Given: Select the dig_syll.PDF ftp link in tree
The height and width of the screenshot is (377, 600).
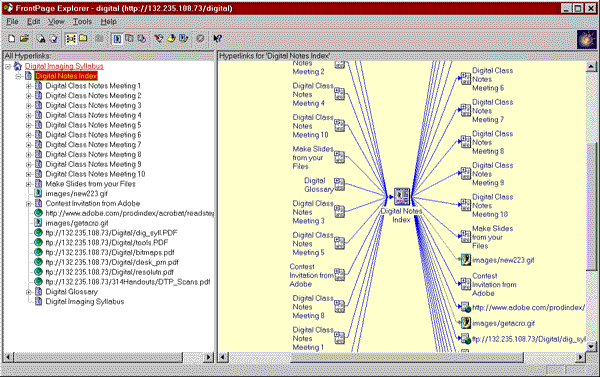Looking at the screenshot, I should (x=111, y=233).
